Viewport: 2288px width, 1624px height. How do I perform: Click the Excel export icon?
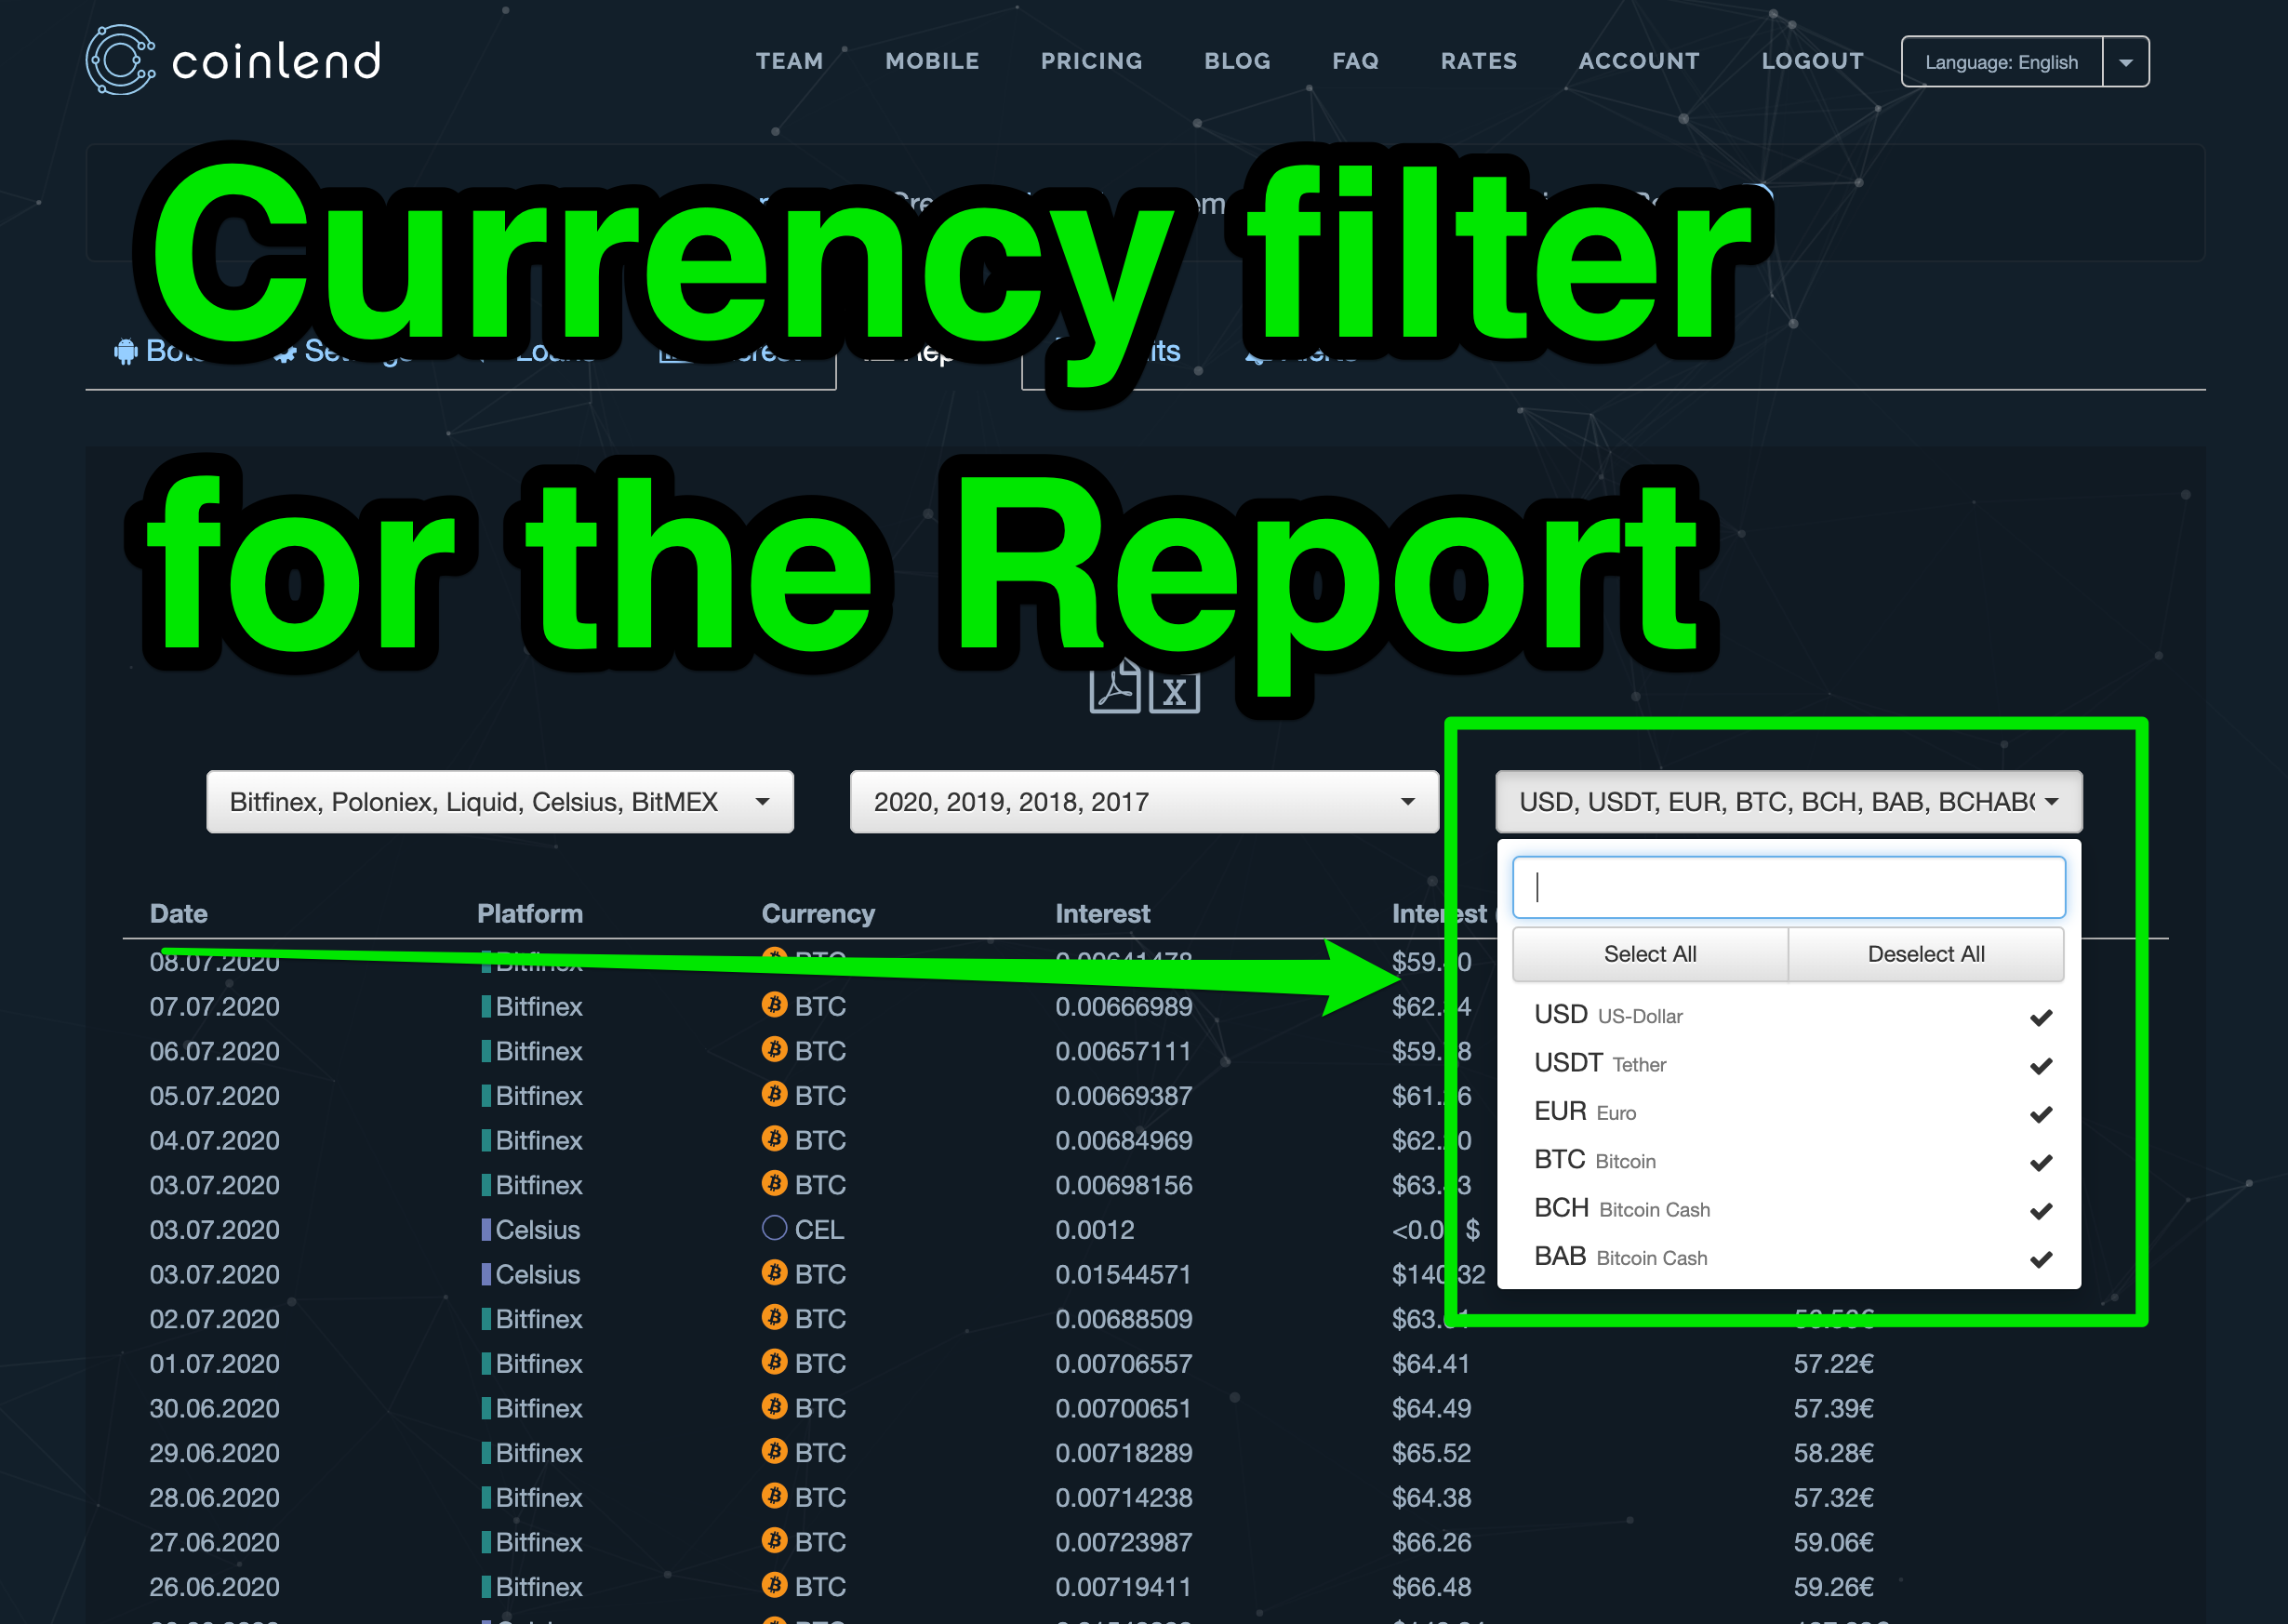[x=1174, y=692]
